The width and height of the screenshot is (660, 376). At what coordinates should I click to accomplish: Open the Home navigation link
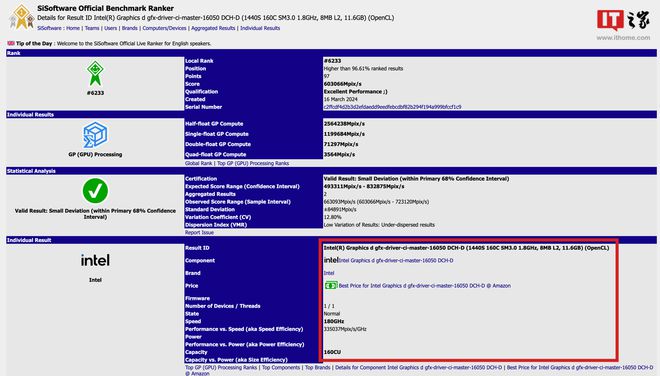point(73,28)
